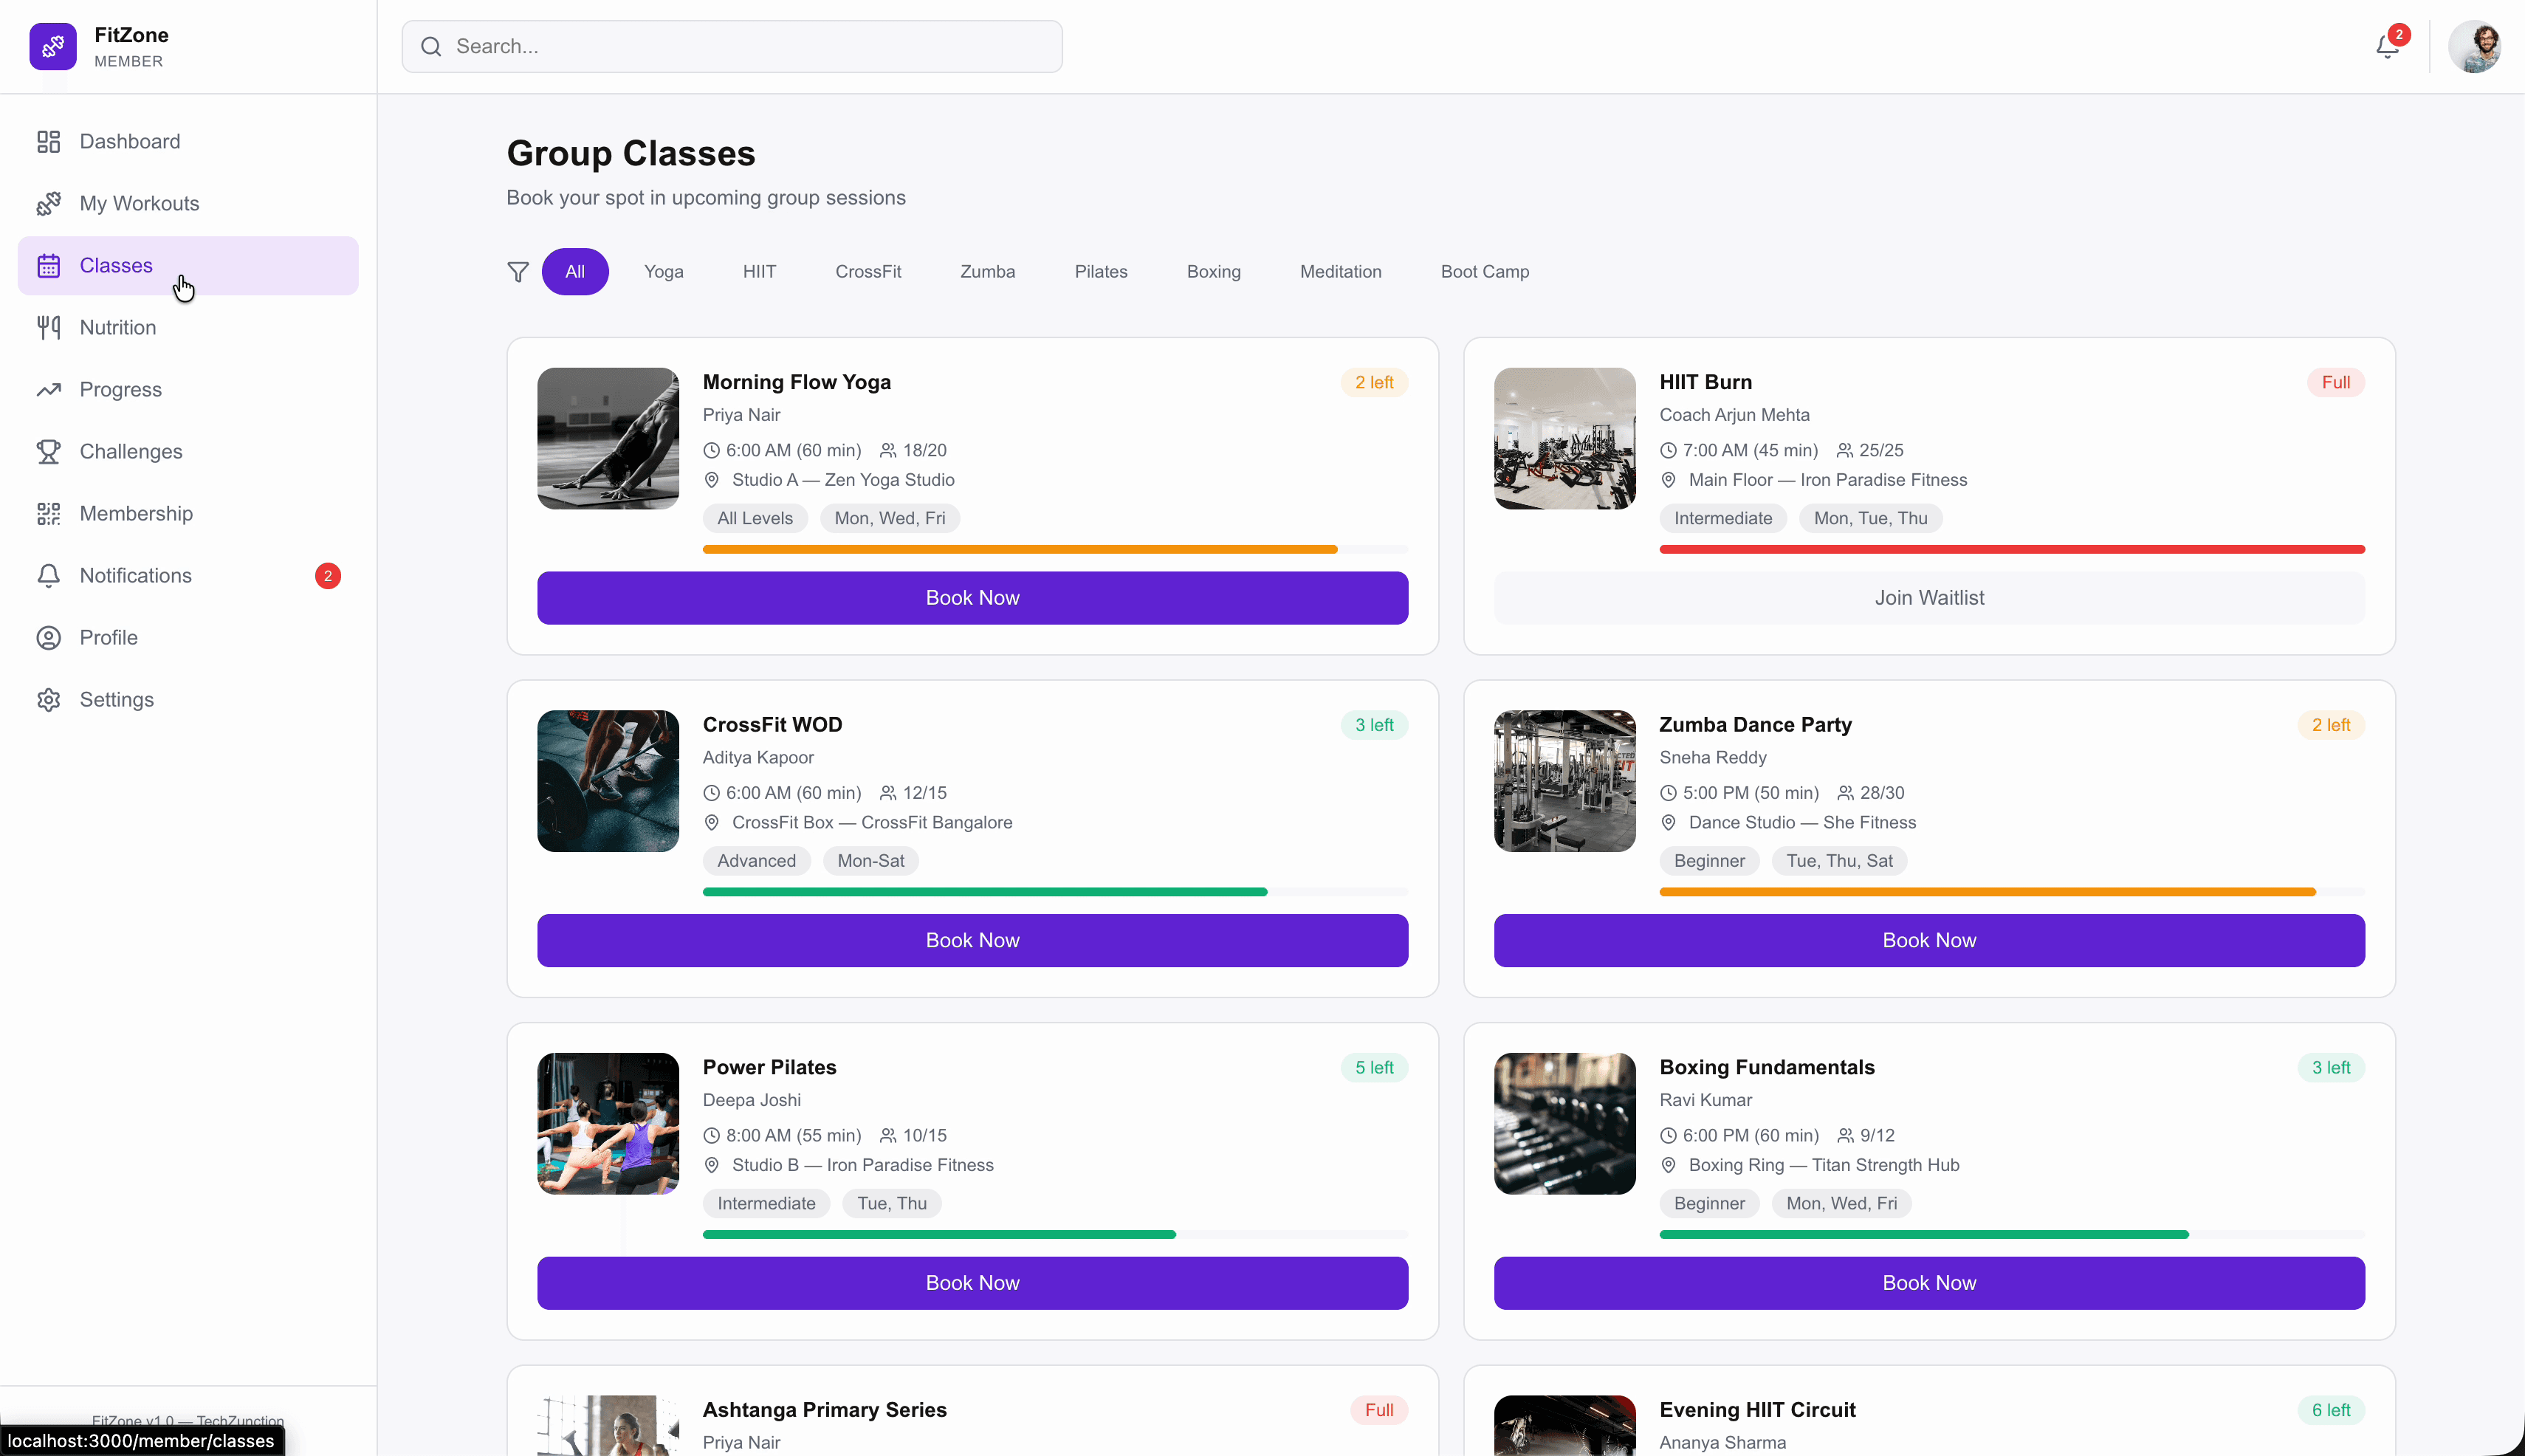The image size is (2525, 1456).
Task: Join the waitlist for HIIT Burn
Action: pos(1928,597)
